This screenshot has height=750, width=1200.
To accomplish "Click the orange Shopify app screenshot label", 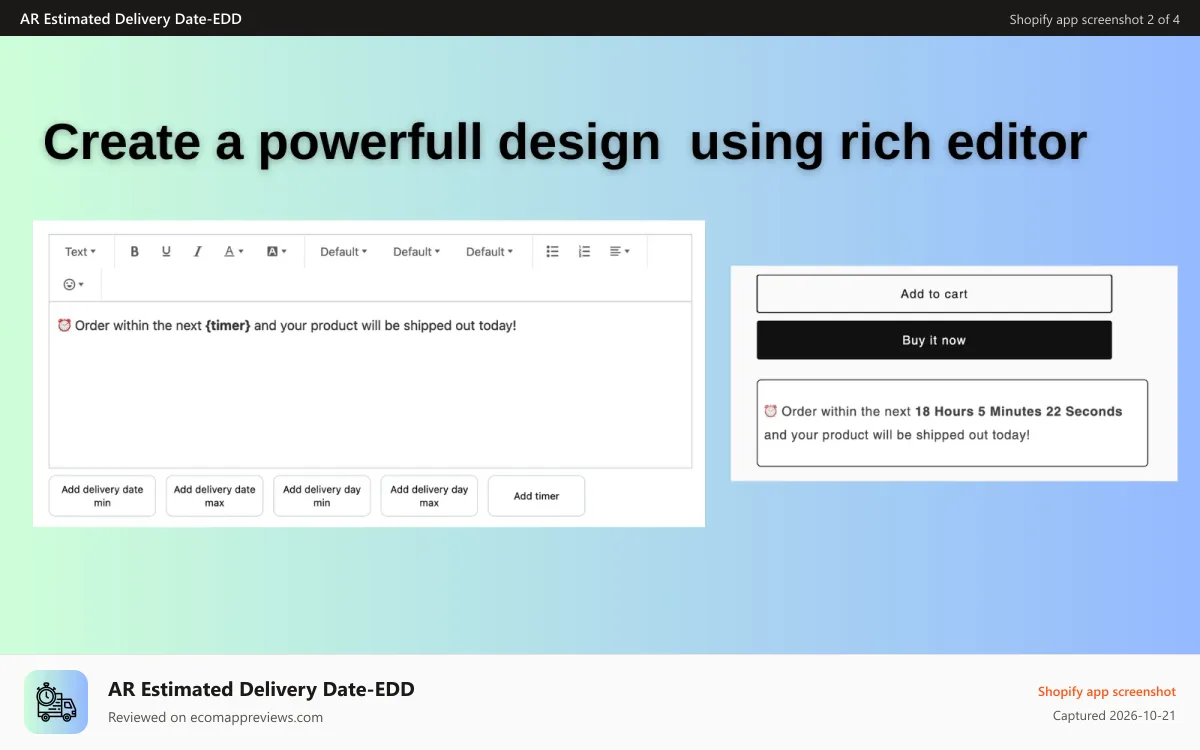I will [1107, 692].
